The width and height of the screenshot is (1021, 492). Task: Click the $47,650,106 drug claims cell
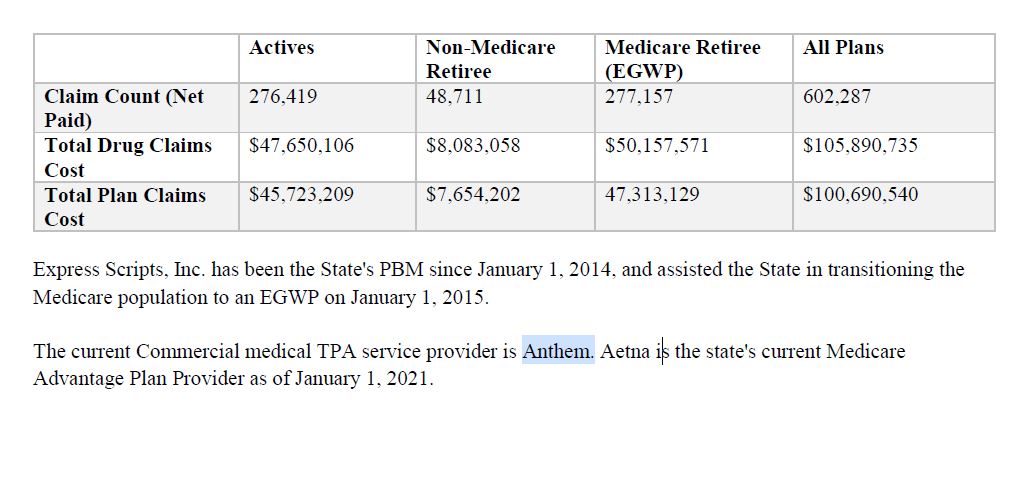pos(301,146)
